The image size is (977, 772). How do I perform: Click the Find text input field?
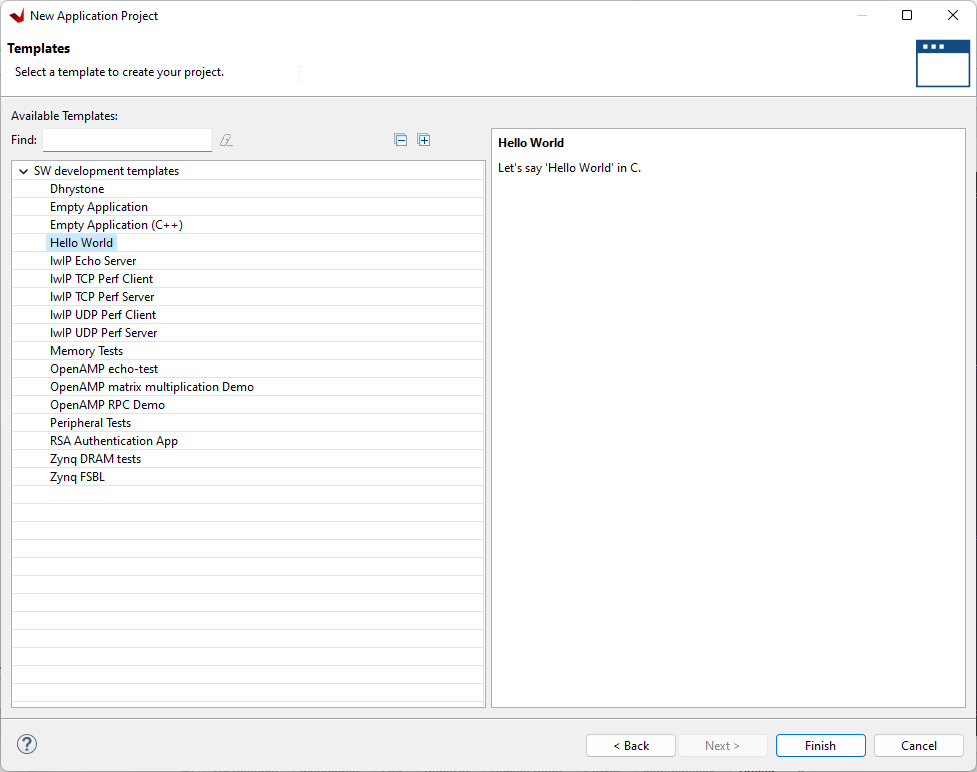pos(127,140)
